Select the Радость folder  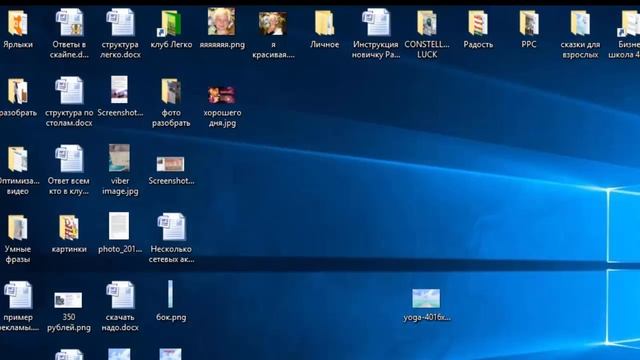tap(478, 23)
